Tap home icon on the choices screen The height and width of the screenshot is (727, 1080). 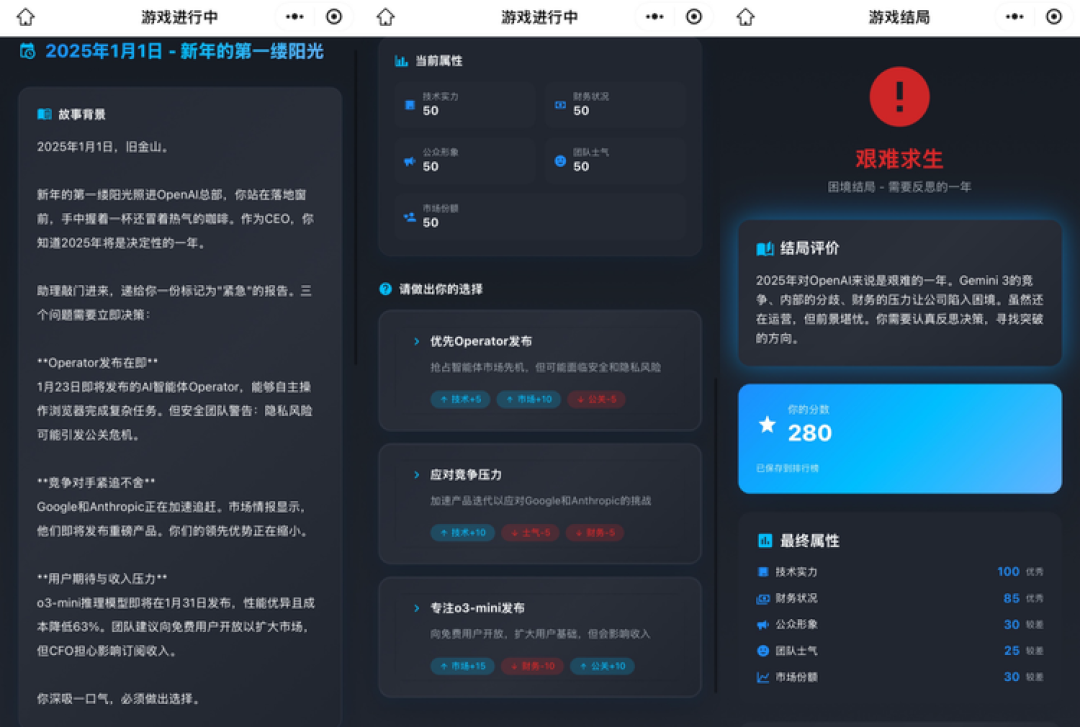[x=386, y=17]
